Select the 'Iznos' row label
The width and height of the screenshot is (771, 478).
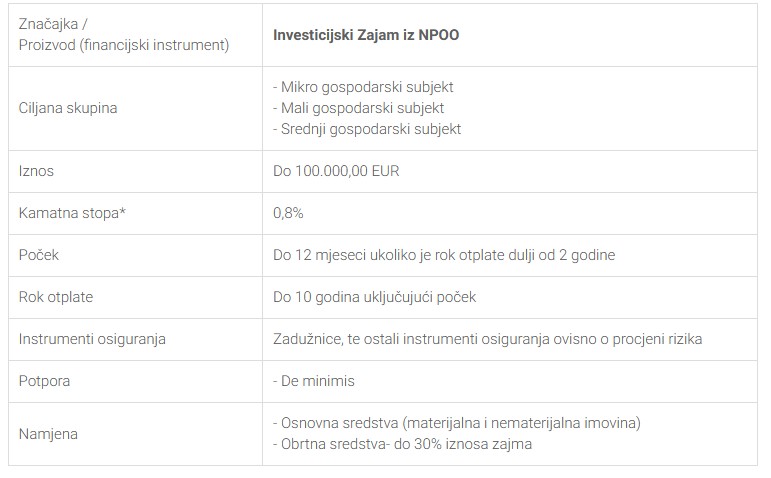point(37,171)
